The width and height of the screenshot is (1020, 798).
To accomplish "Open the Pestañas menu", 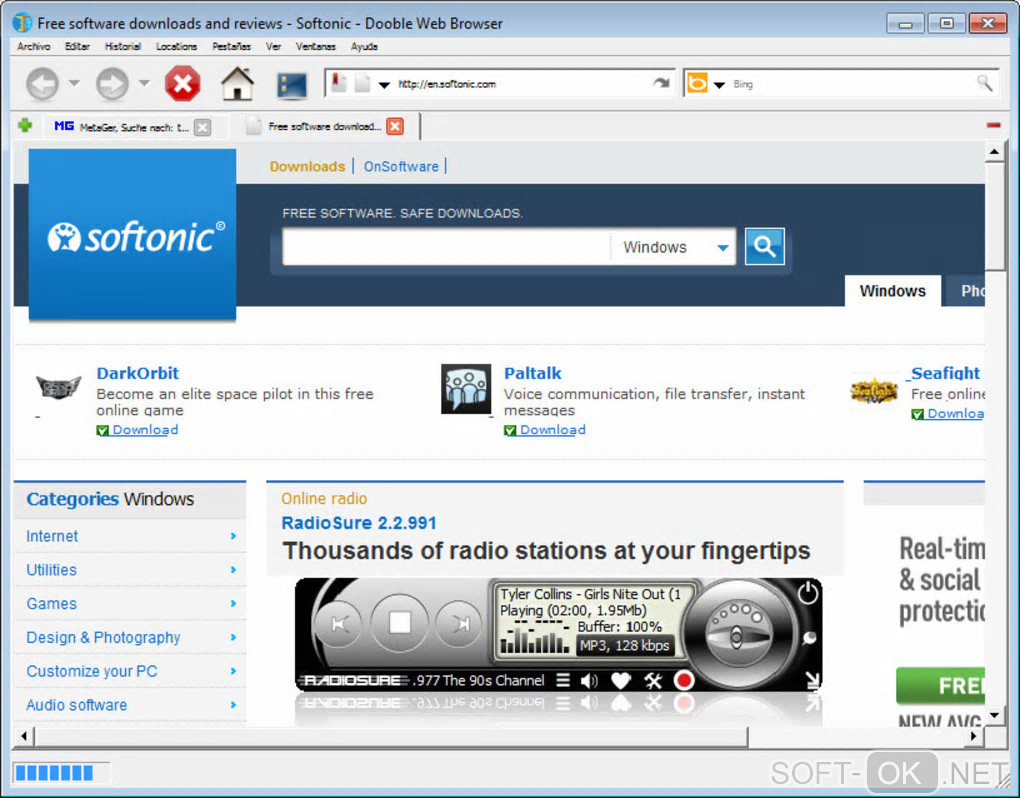I will point(231,47).
